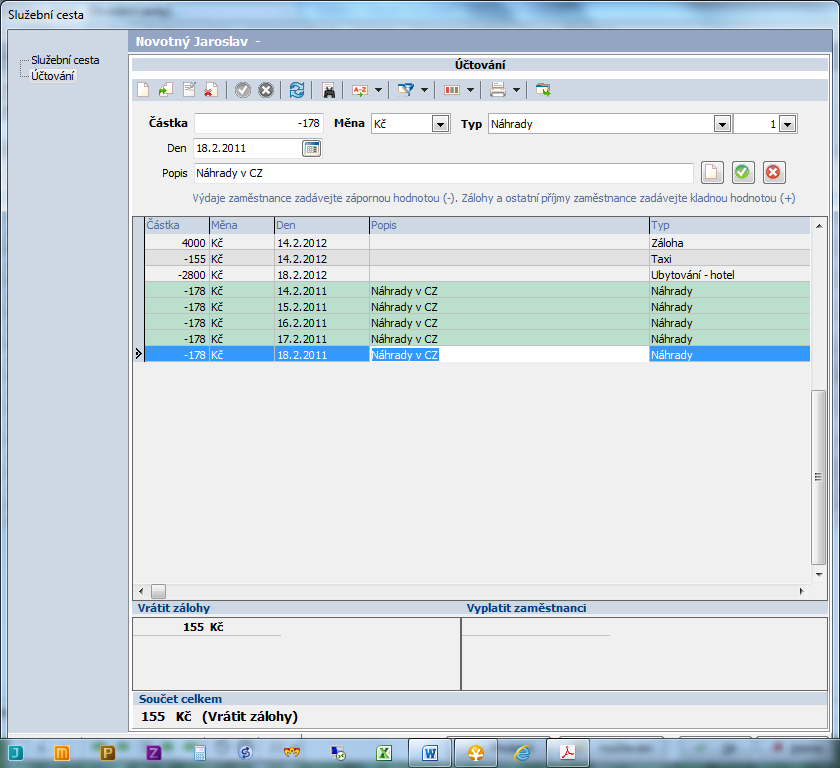Viewport: 840px width, 768px height.
Task: Click the Den date input field
Action: coord(248,148)
